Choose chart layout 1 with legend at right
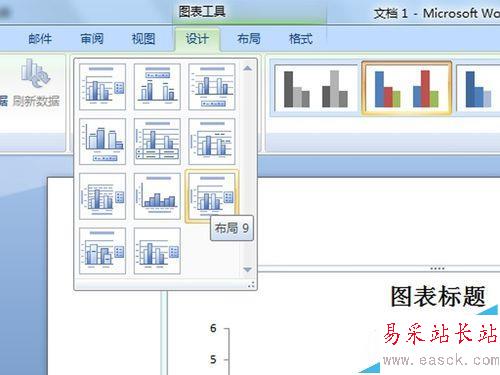 103,87
